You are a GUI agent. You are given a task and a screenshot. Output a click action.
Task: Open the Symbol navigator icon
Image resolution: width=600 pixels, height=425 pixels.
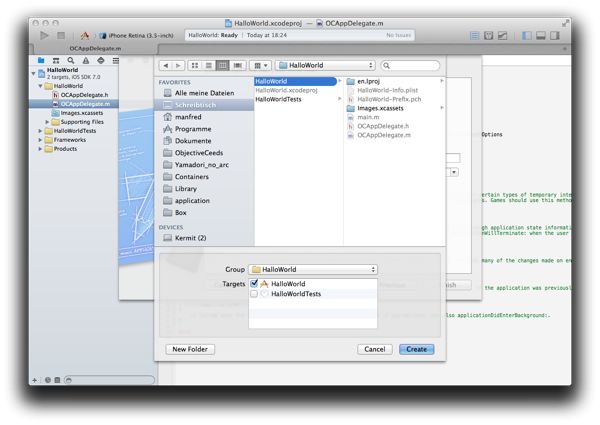tap(56, 60)
